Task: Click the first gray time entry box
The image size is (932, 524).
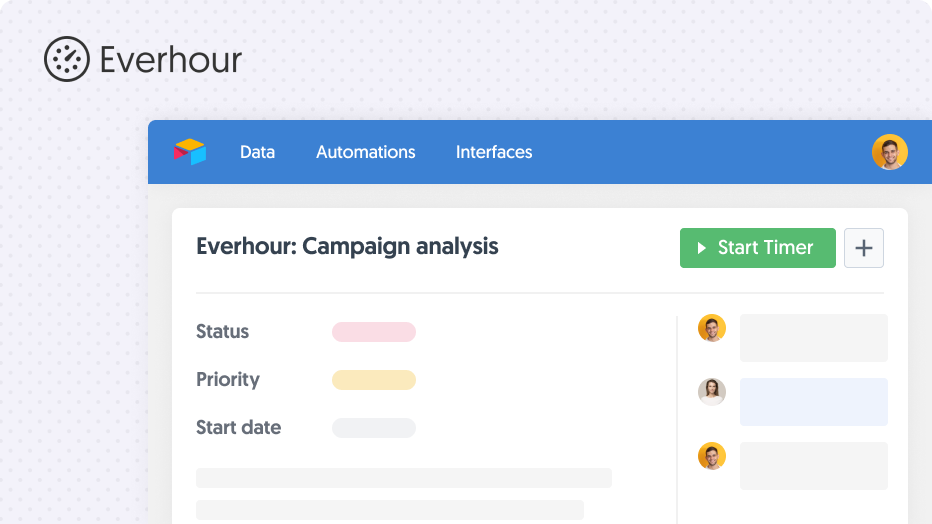Action: coord(814,338)
